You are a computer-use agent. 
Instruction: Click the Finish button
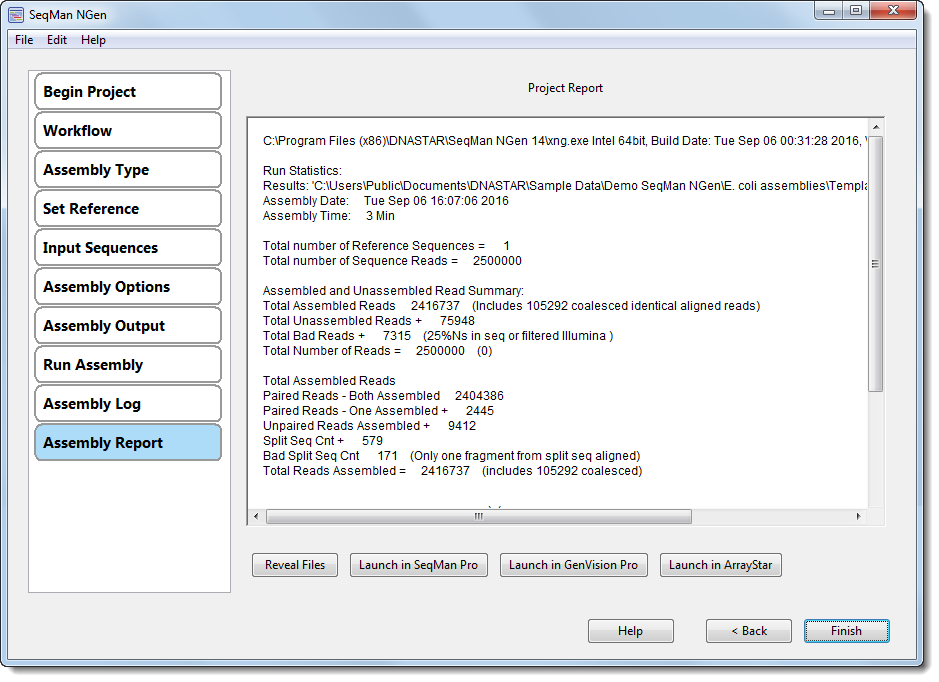click(x=846, y=631)
